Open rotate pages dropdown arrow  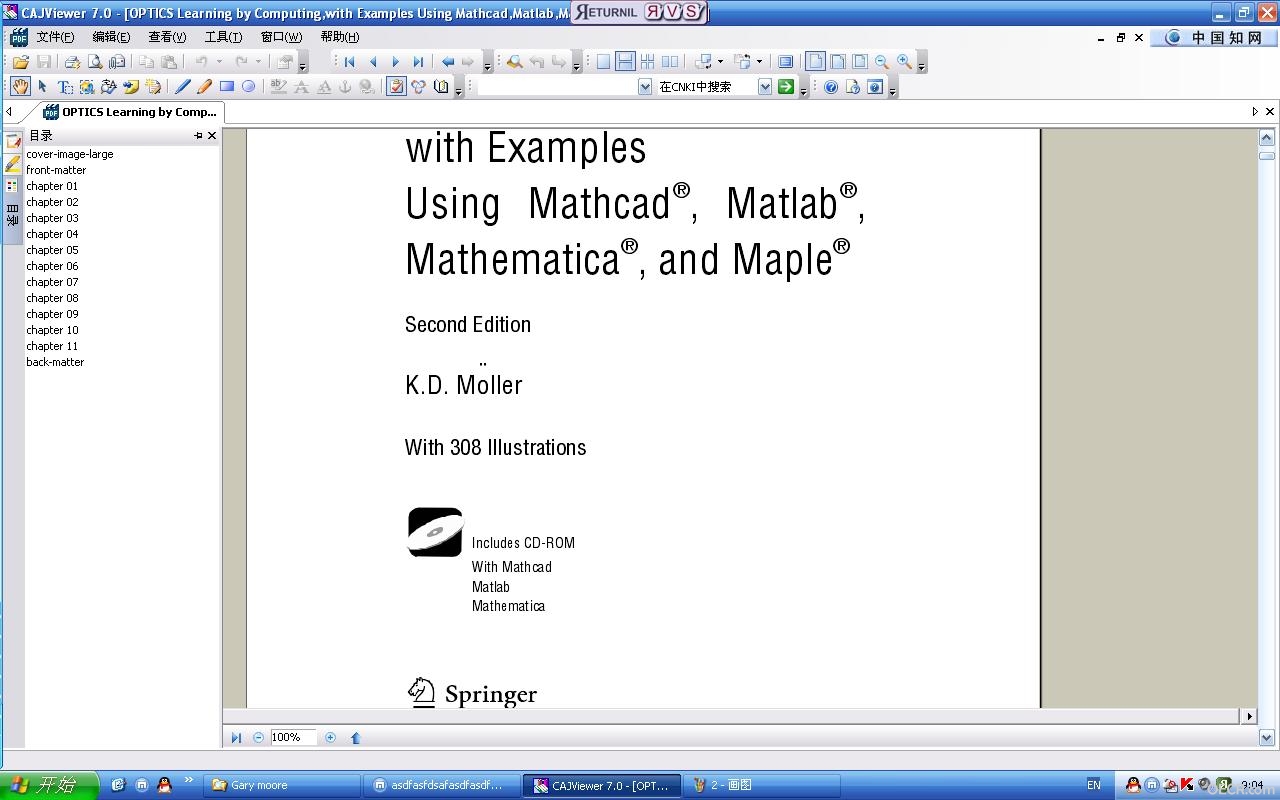[720, 62]
